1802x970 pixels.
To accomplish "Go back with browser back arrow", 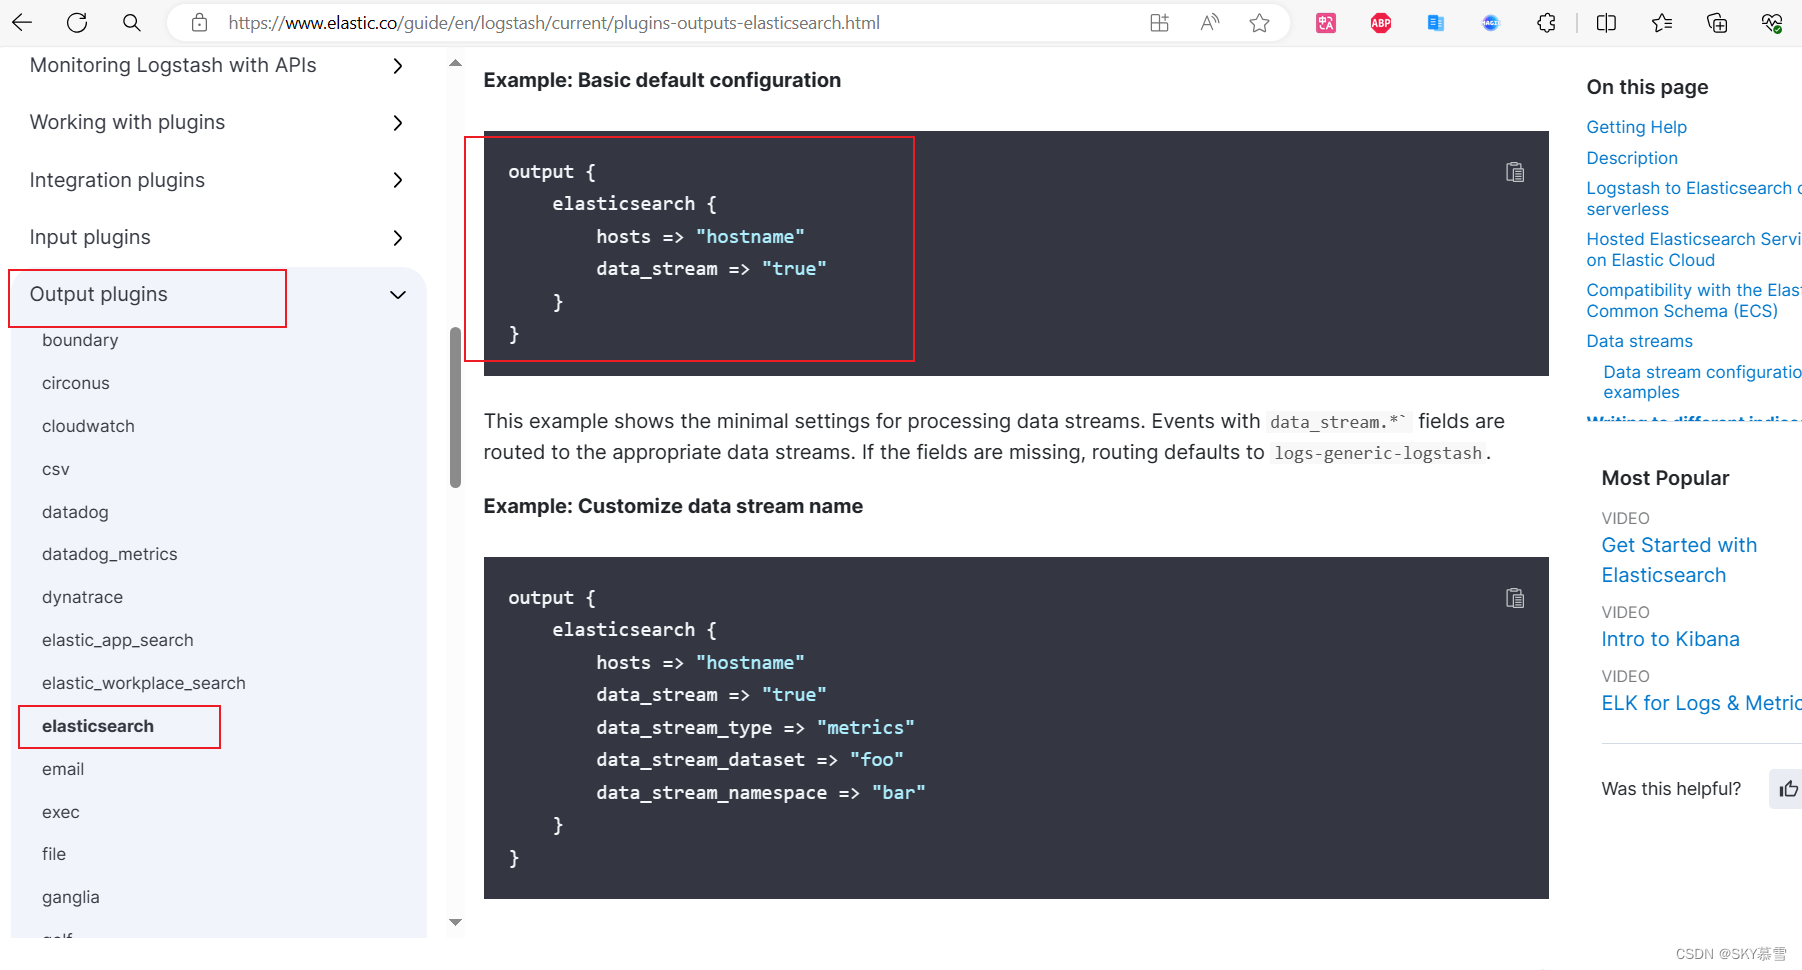I will point(22,22).
